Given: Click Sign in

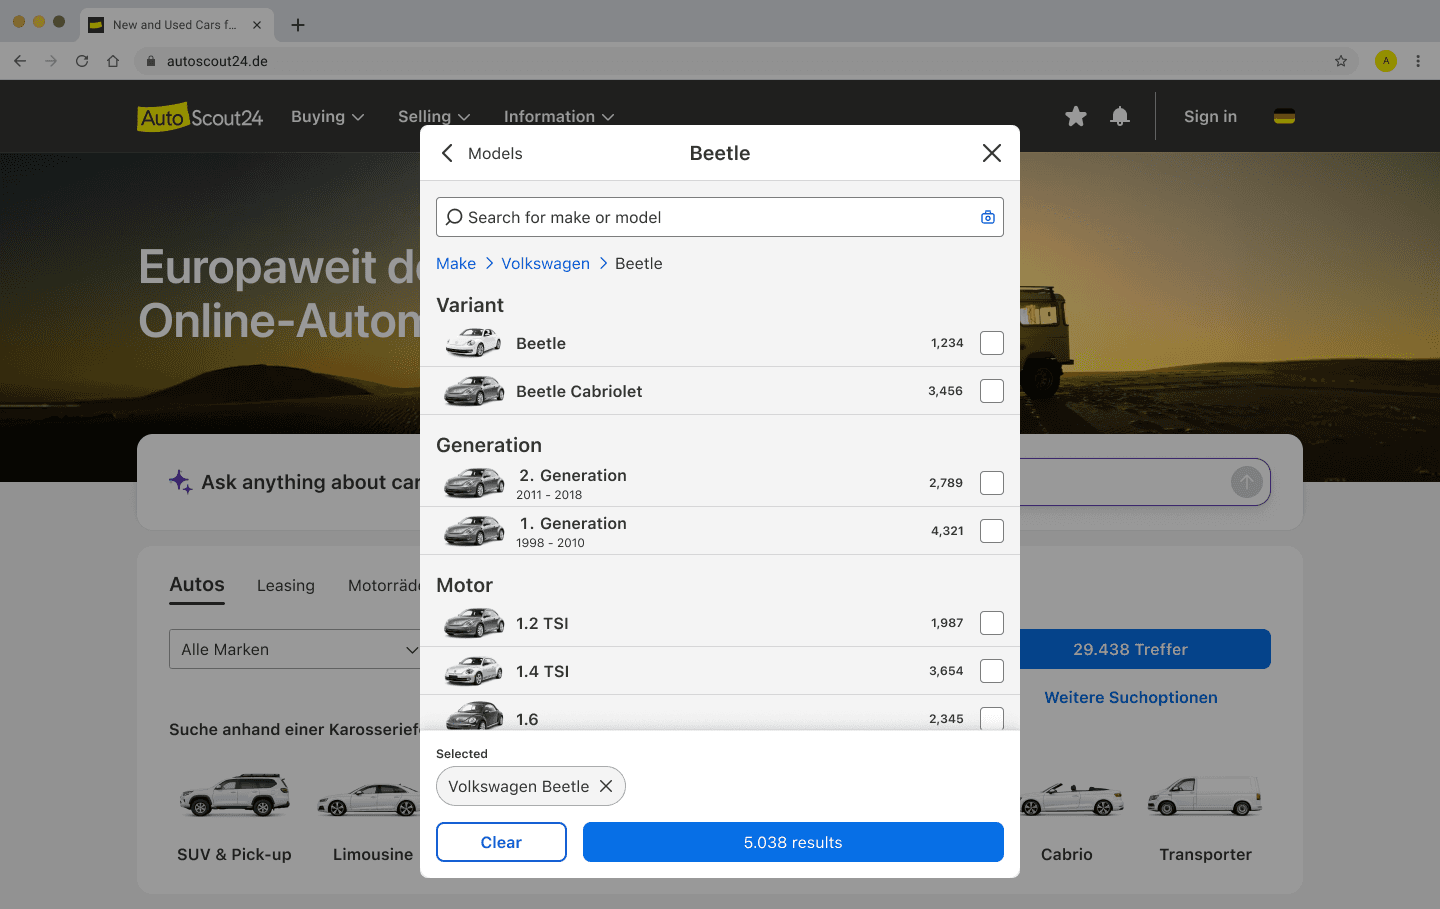Looking at the screenshot, I should point(1210,117).
